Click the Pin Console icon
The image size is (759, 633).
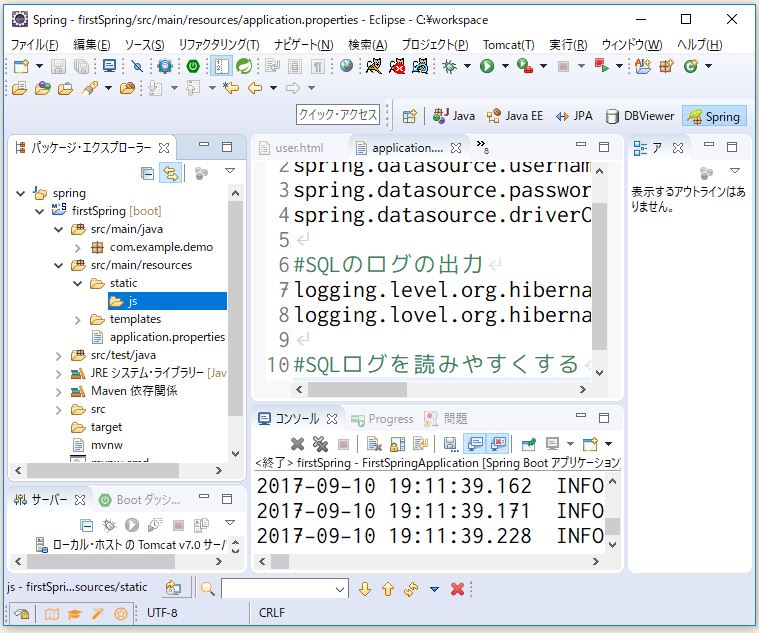pos(529,444)
